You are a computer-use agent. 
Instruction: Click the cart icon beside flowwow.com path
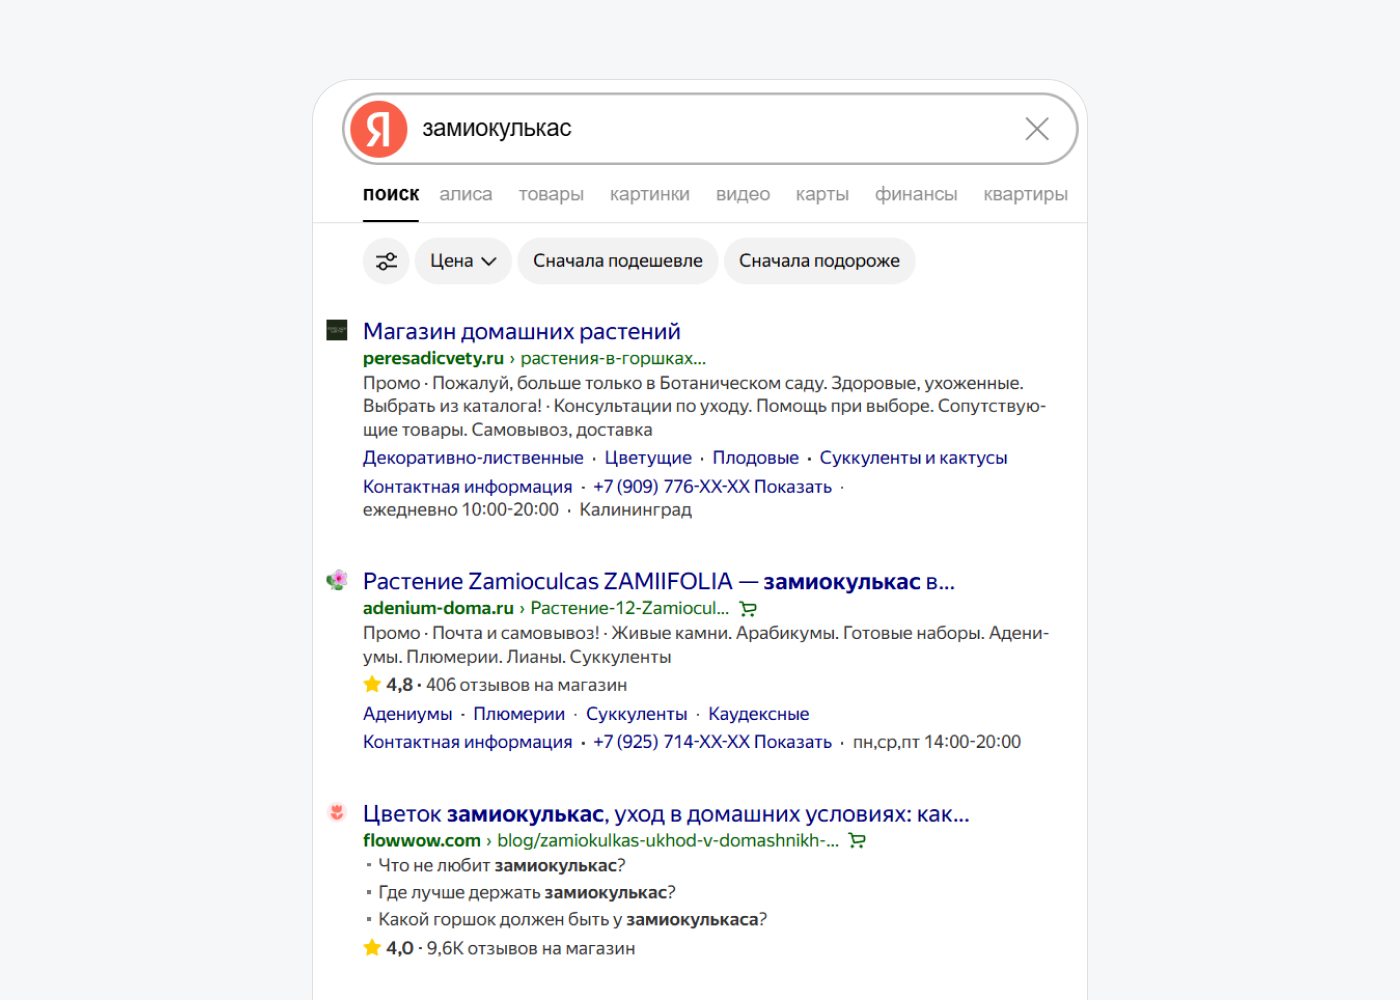coord(857,841)
